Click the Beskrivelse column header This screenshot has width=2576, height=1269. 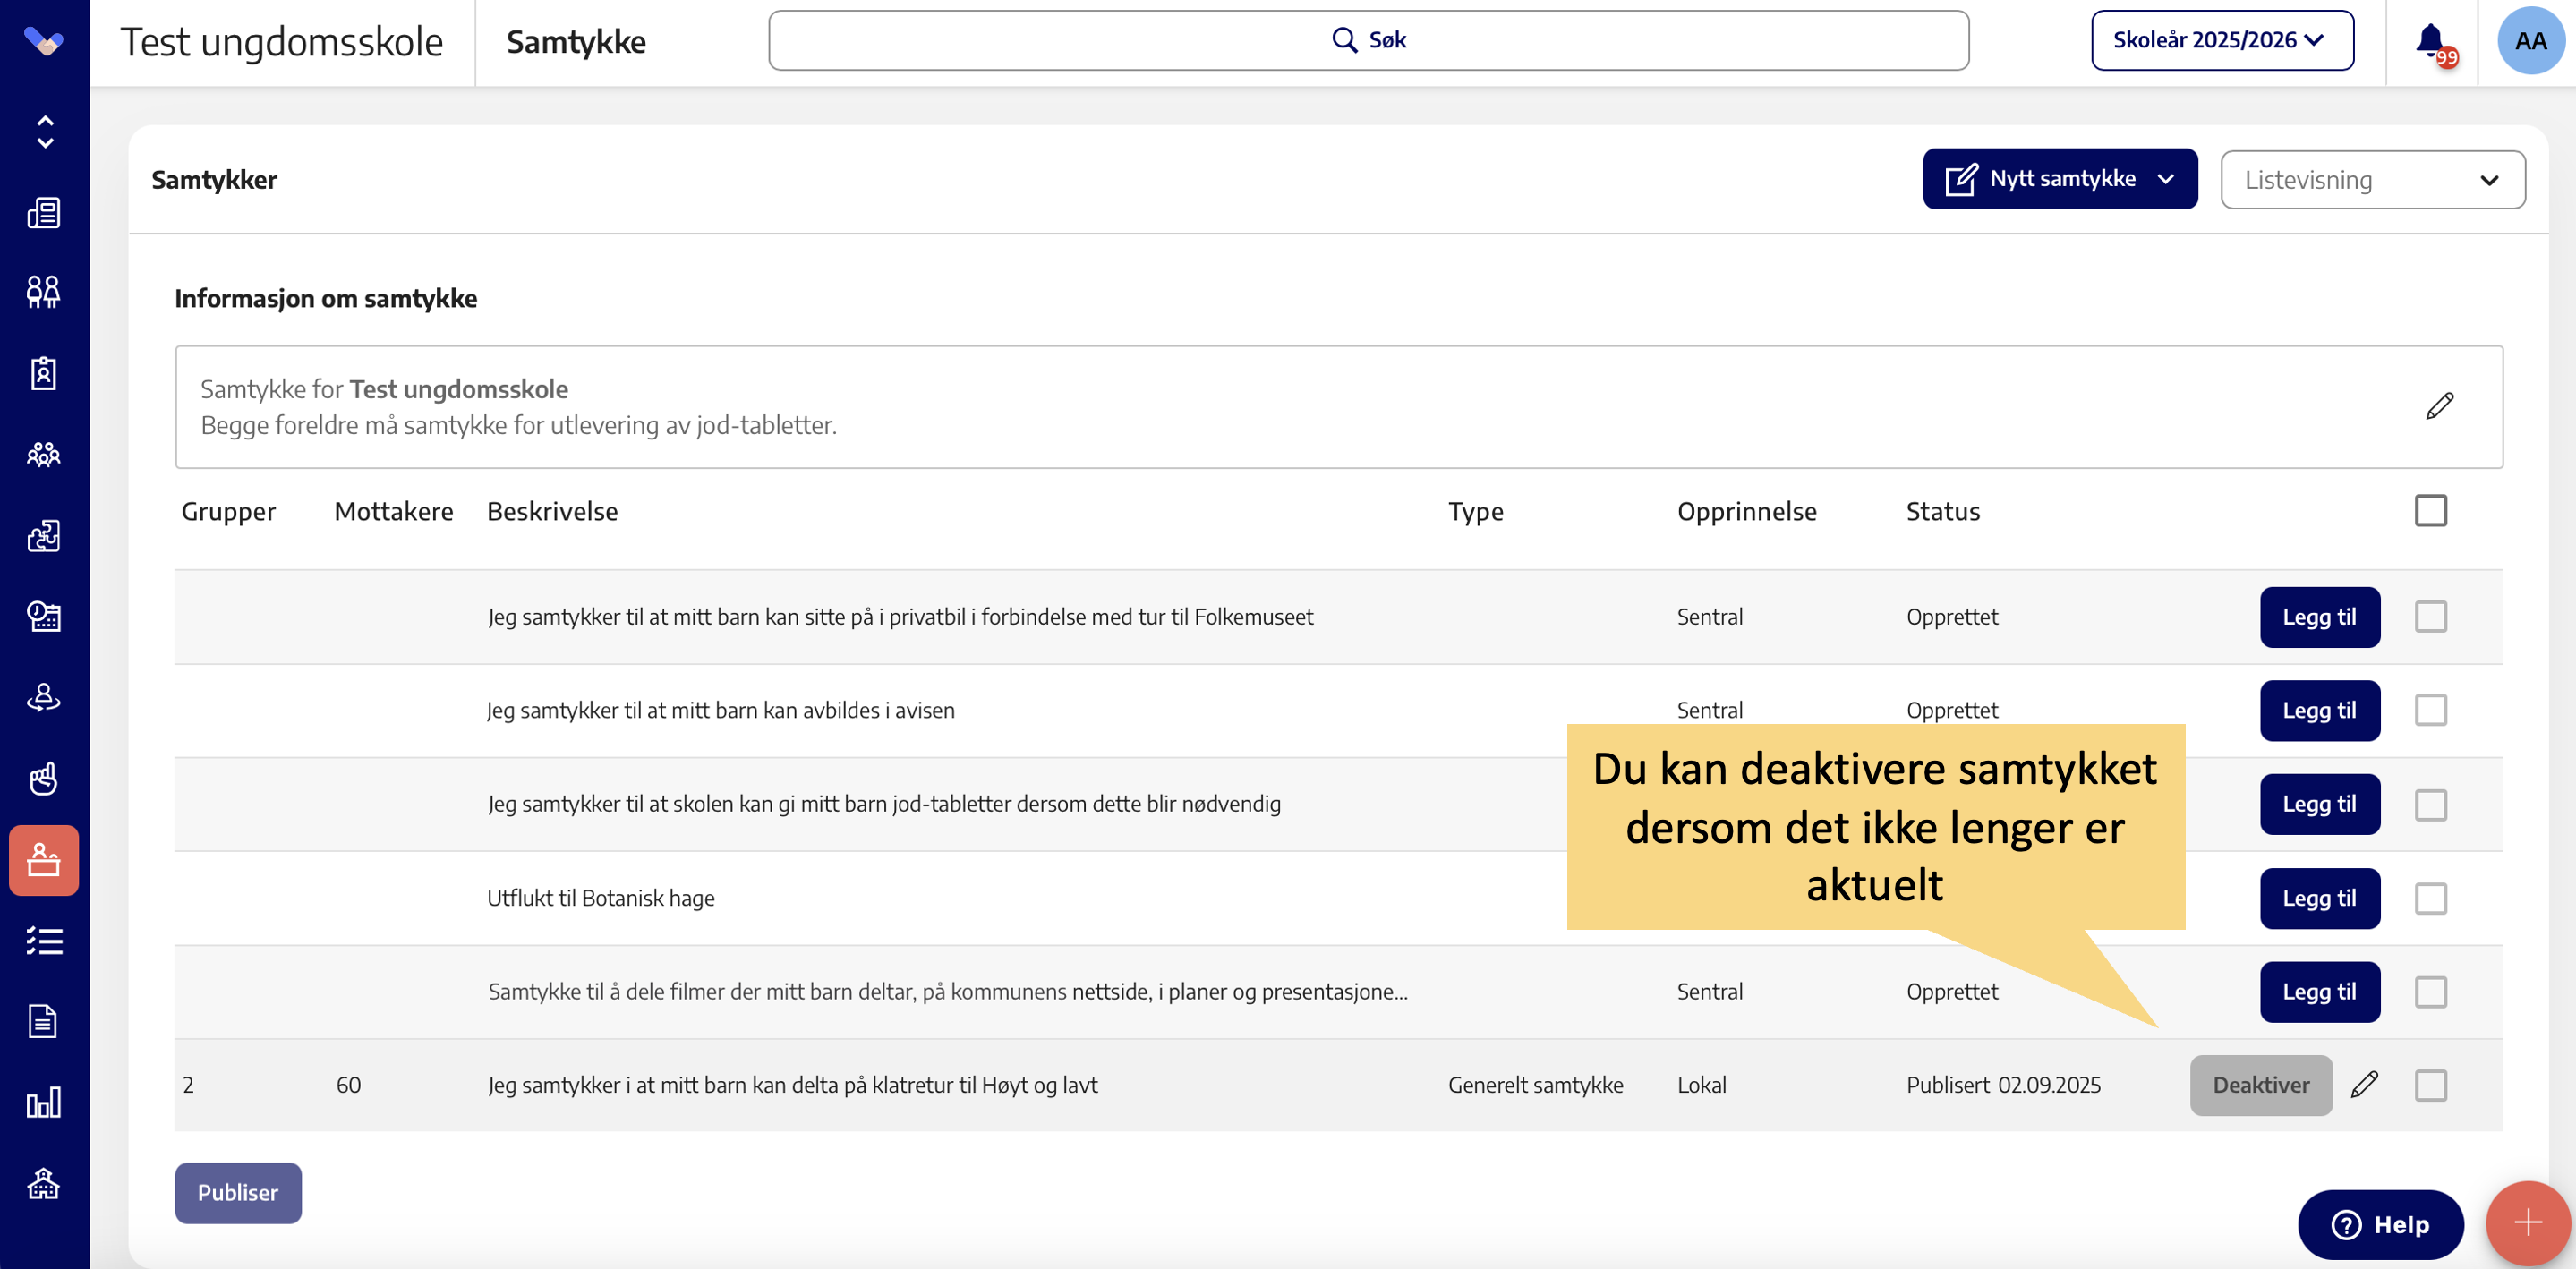[553, 511]
